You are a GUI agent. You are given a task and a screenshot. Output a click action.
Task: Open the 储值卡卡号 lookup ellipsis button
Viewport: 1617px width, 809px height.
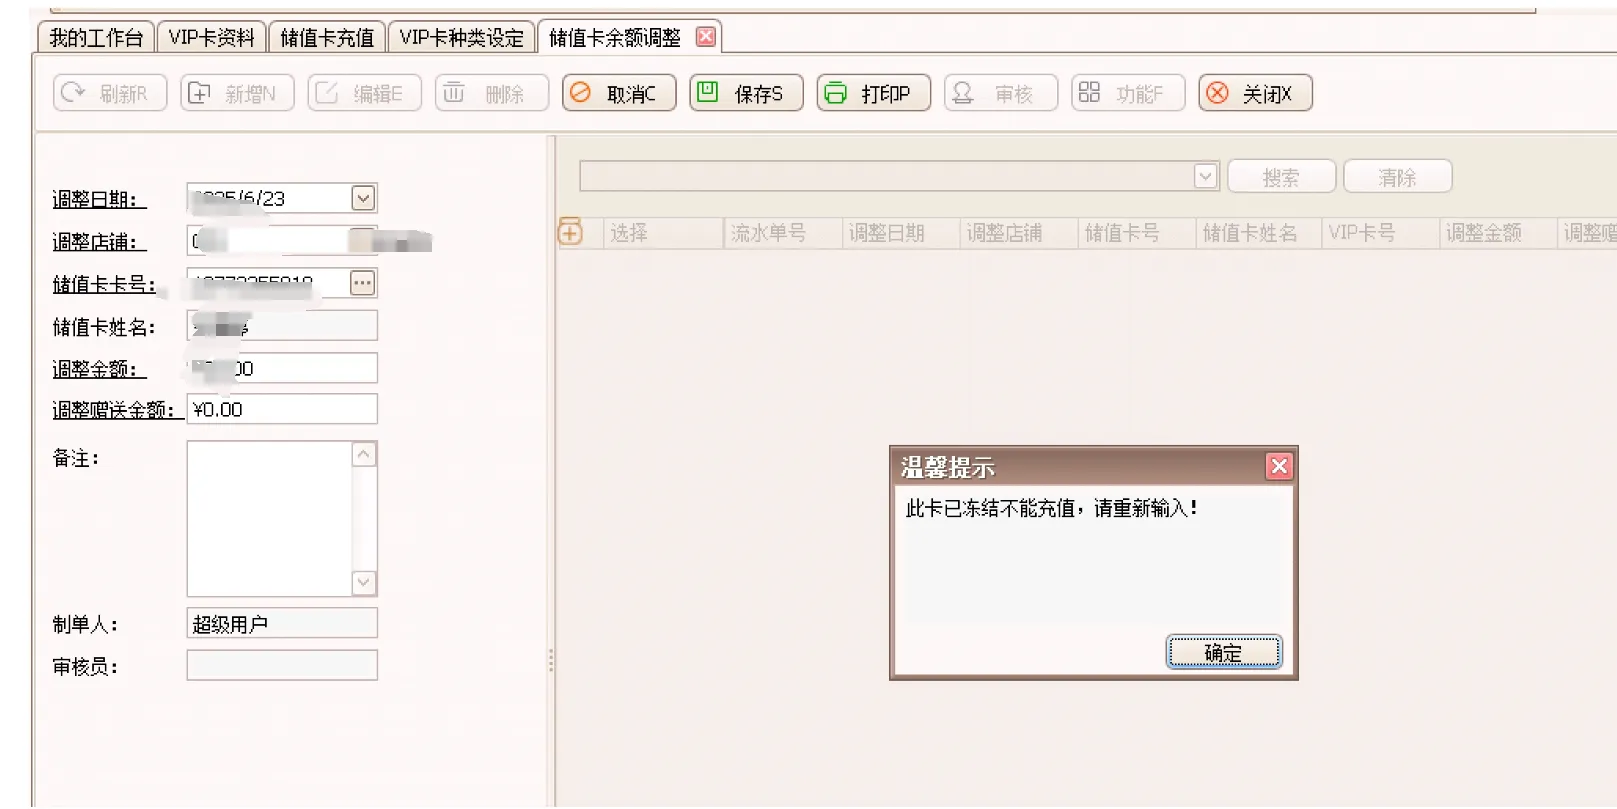coord(362,284)
